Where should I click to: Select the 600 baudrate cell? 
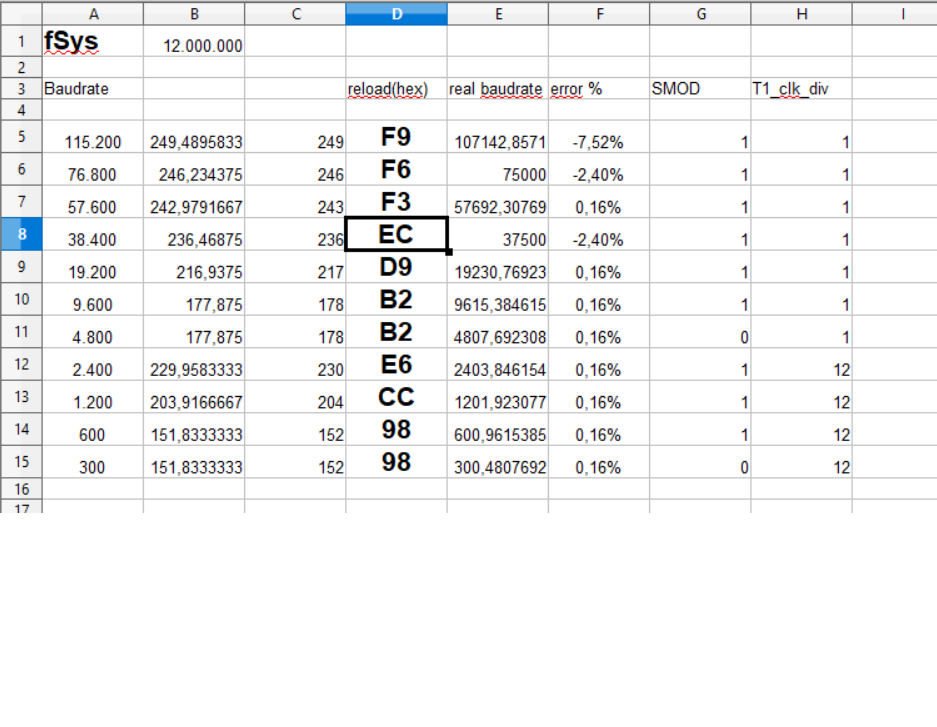93,429
